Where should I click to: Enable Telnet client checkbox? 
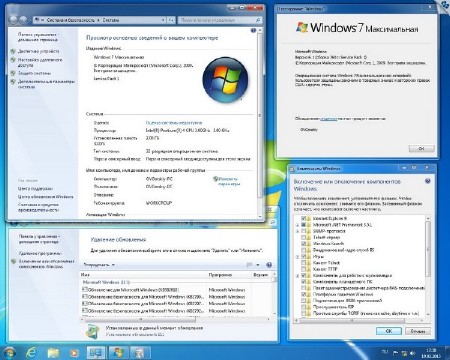click(303, 263)
